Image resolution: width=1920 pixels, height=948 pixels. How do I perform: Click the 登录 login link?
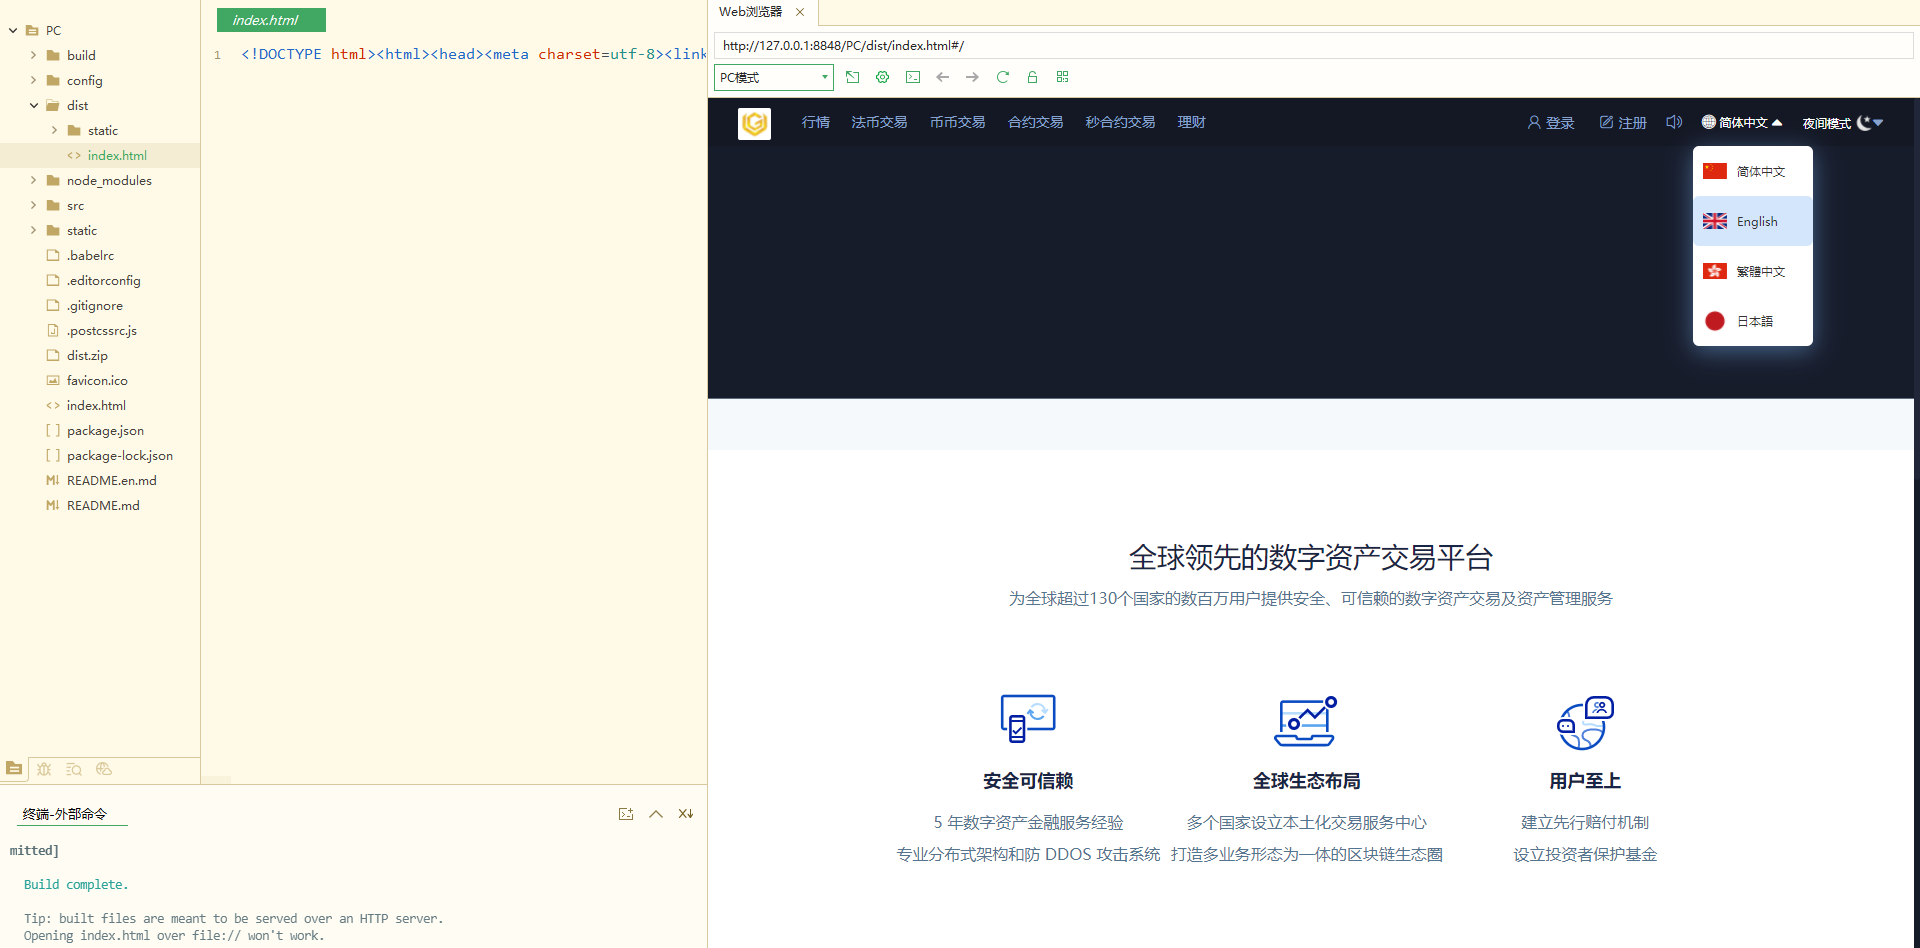pyautogui.click(x=1550, y=123)
